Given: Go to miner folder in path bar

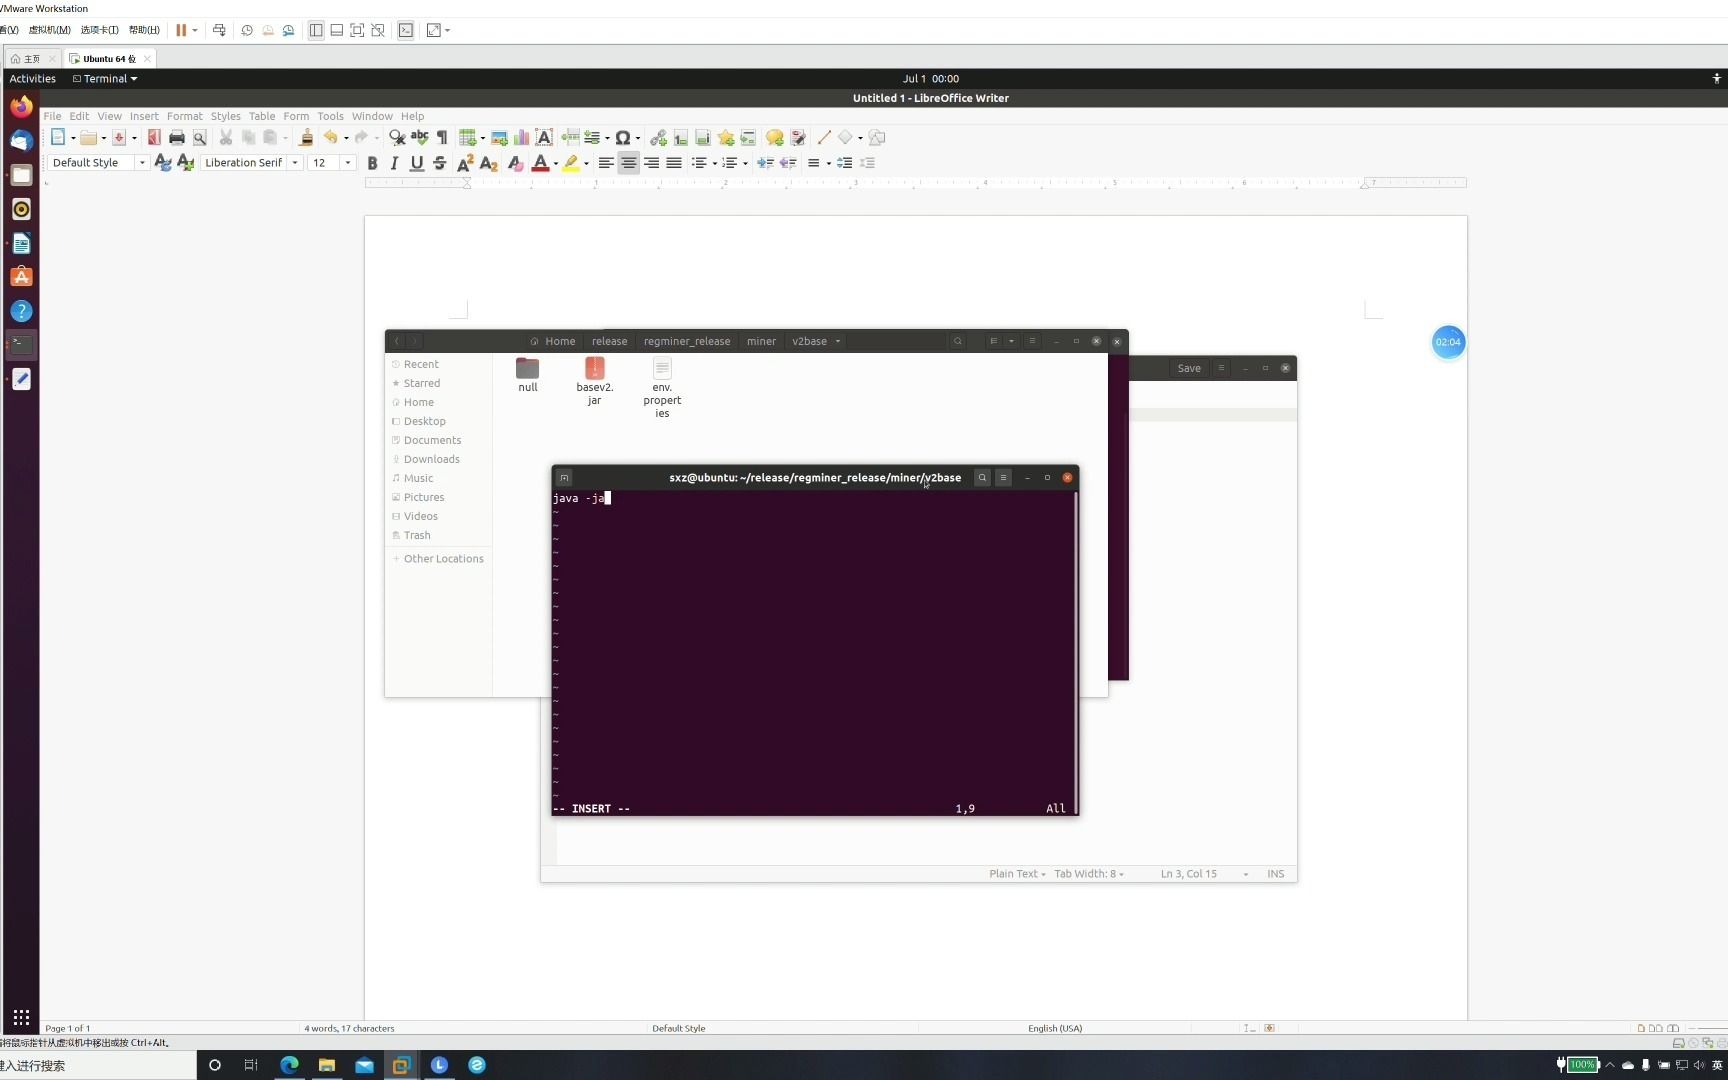Looking at the screenshot, I should pyautogui.click(x=761, y=341).
